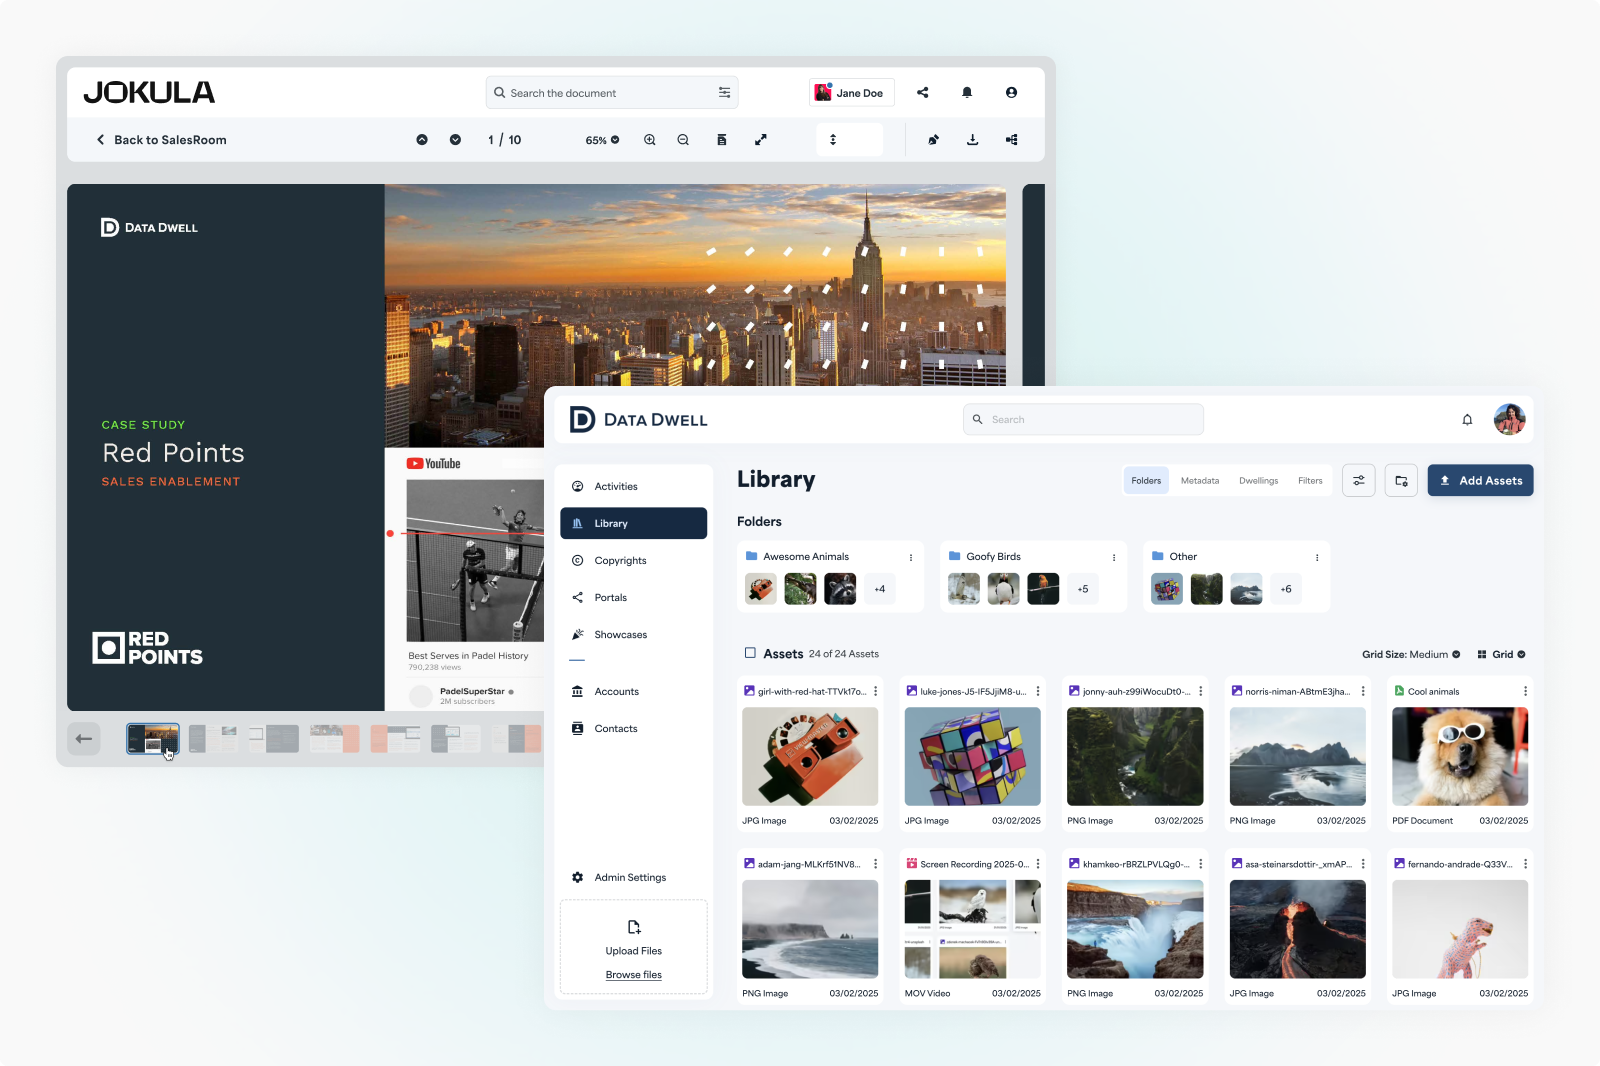Focus the Search the document field
This screenshot has height=1066, width=1600.
point(612,93)
